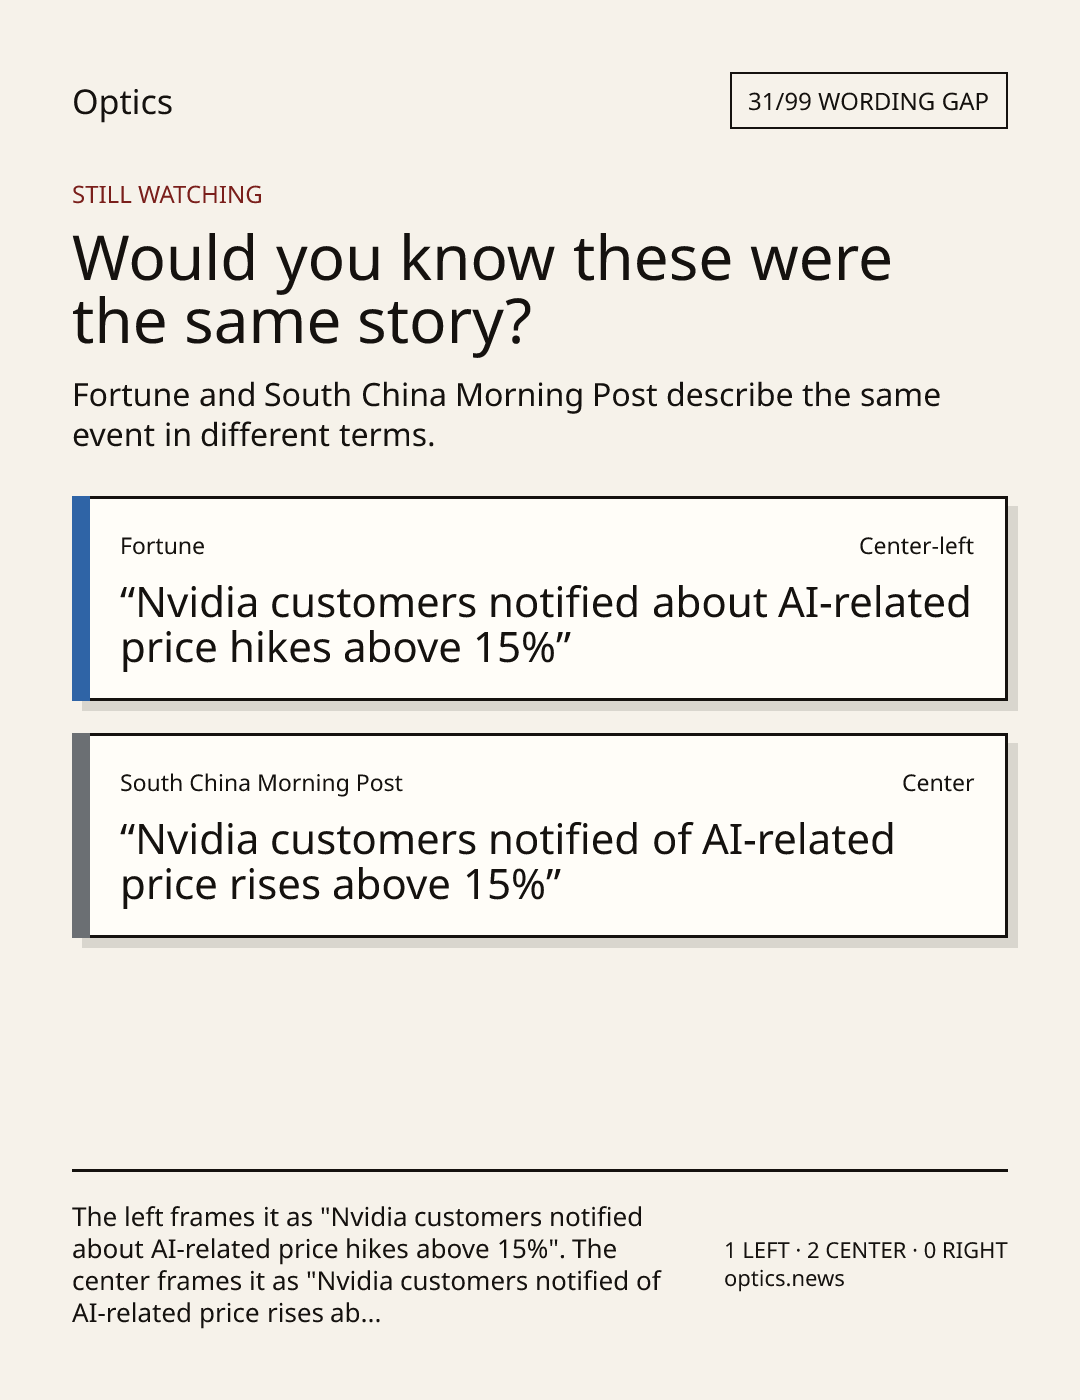Click the '1 LEFT' count
Screen dimensions: 1080x1400
(x=757, y=1250)
